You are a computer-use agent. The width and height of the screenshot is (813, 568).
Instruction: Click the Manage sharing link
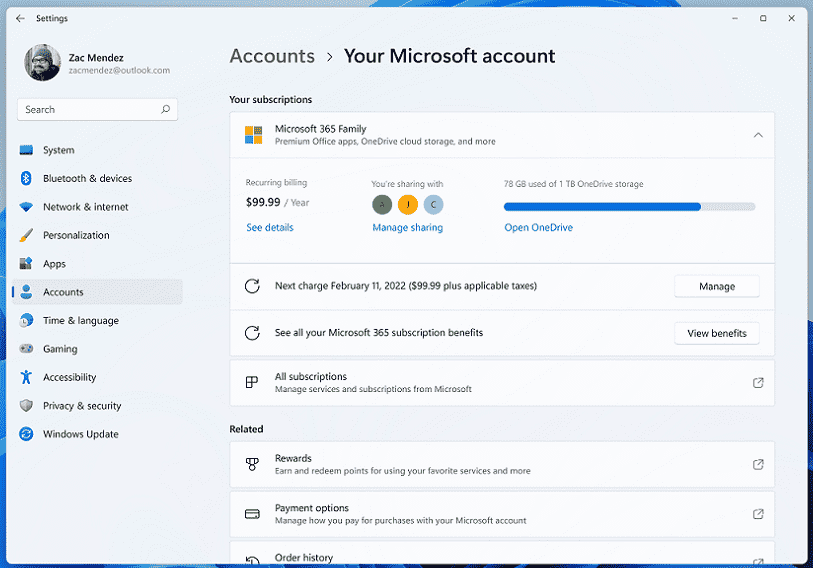click(x=408, y=227)
